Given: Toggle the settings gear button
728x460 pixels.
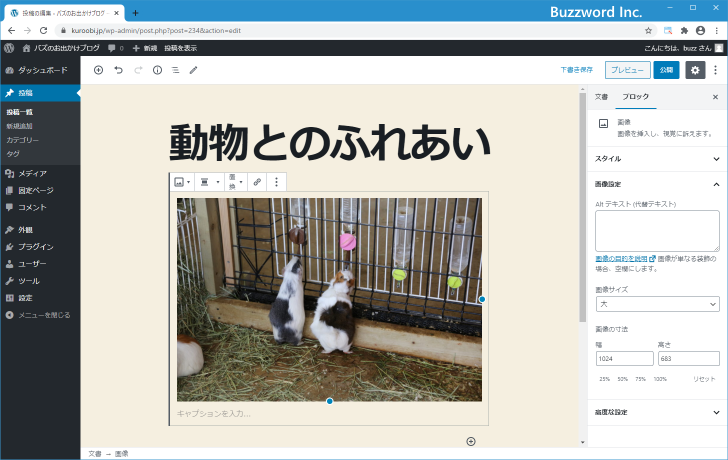Looking at the screenshot, I should point(695,70).
